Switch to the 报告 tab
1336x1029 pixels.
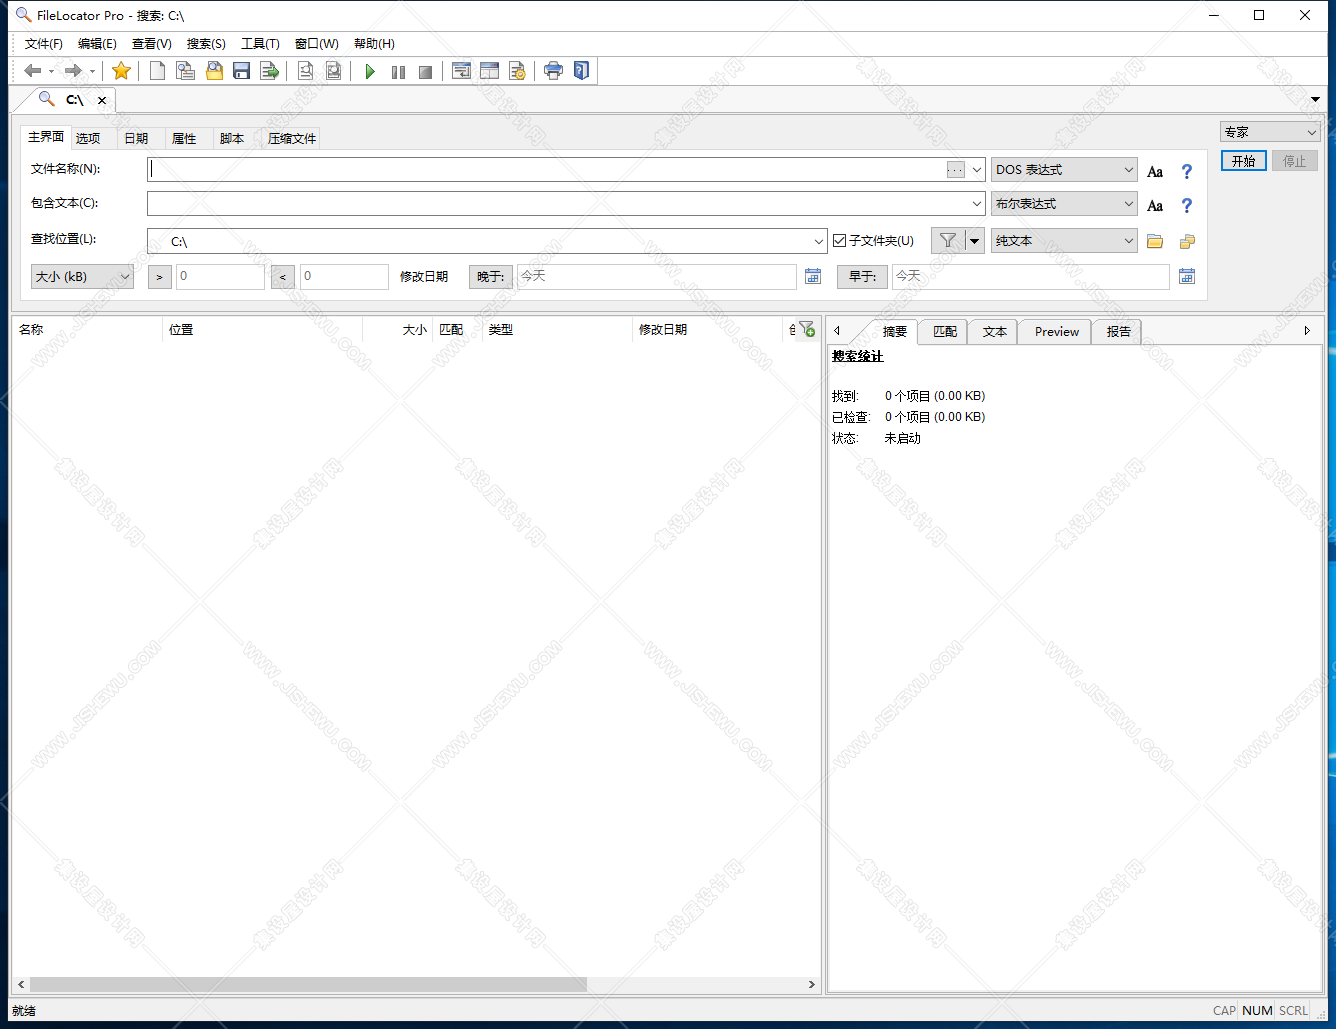pos(1118,332)
